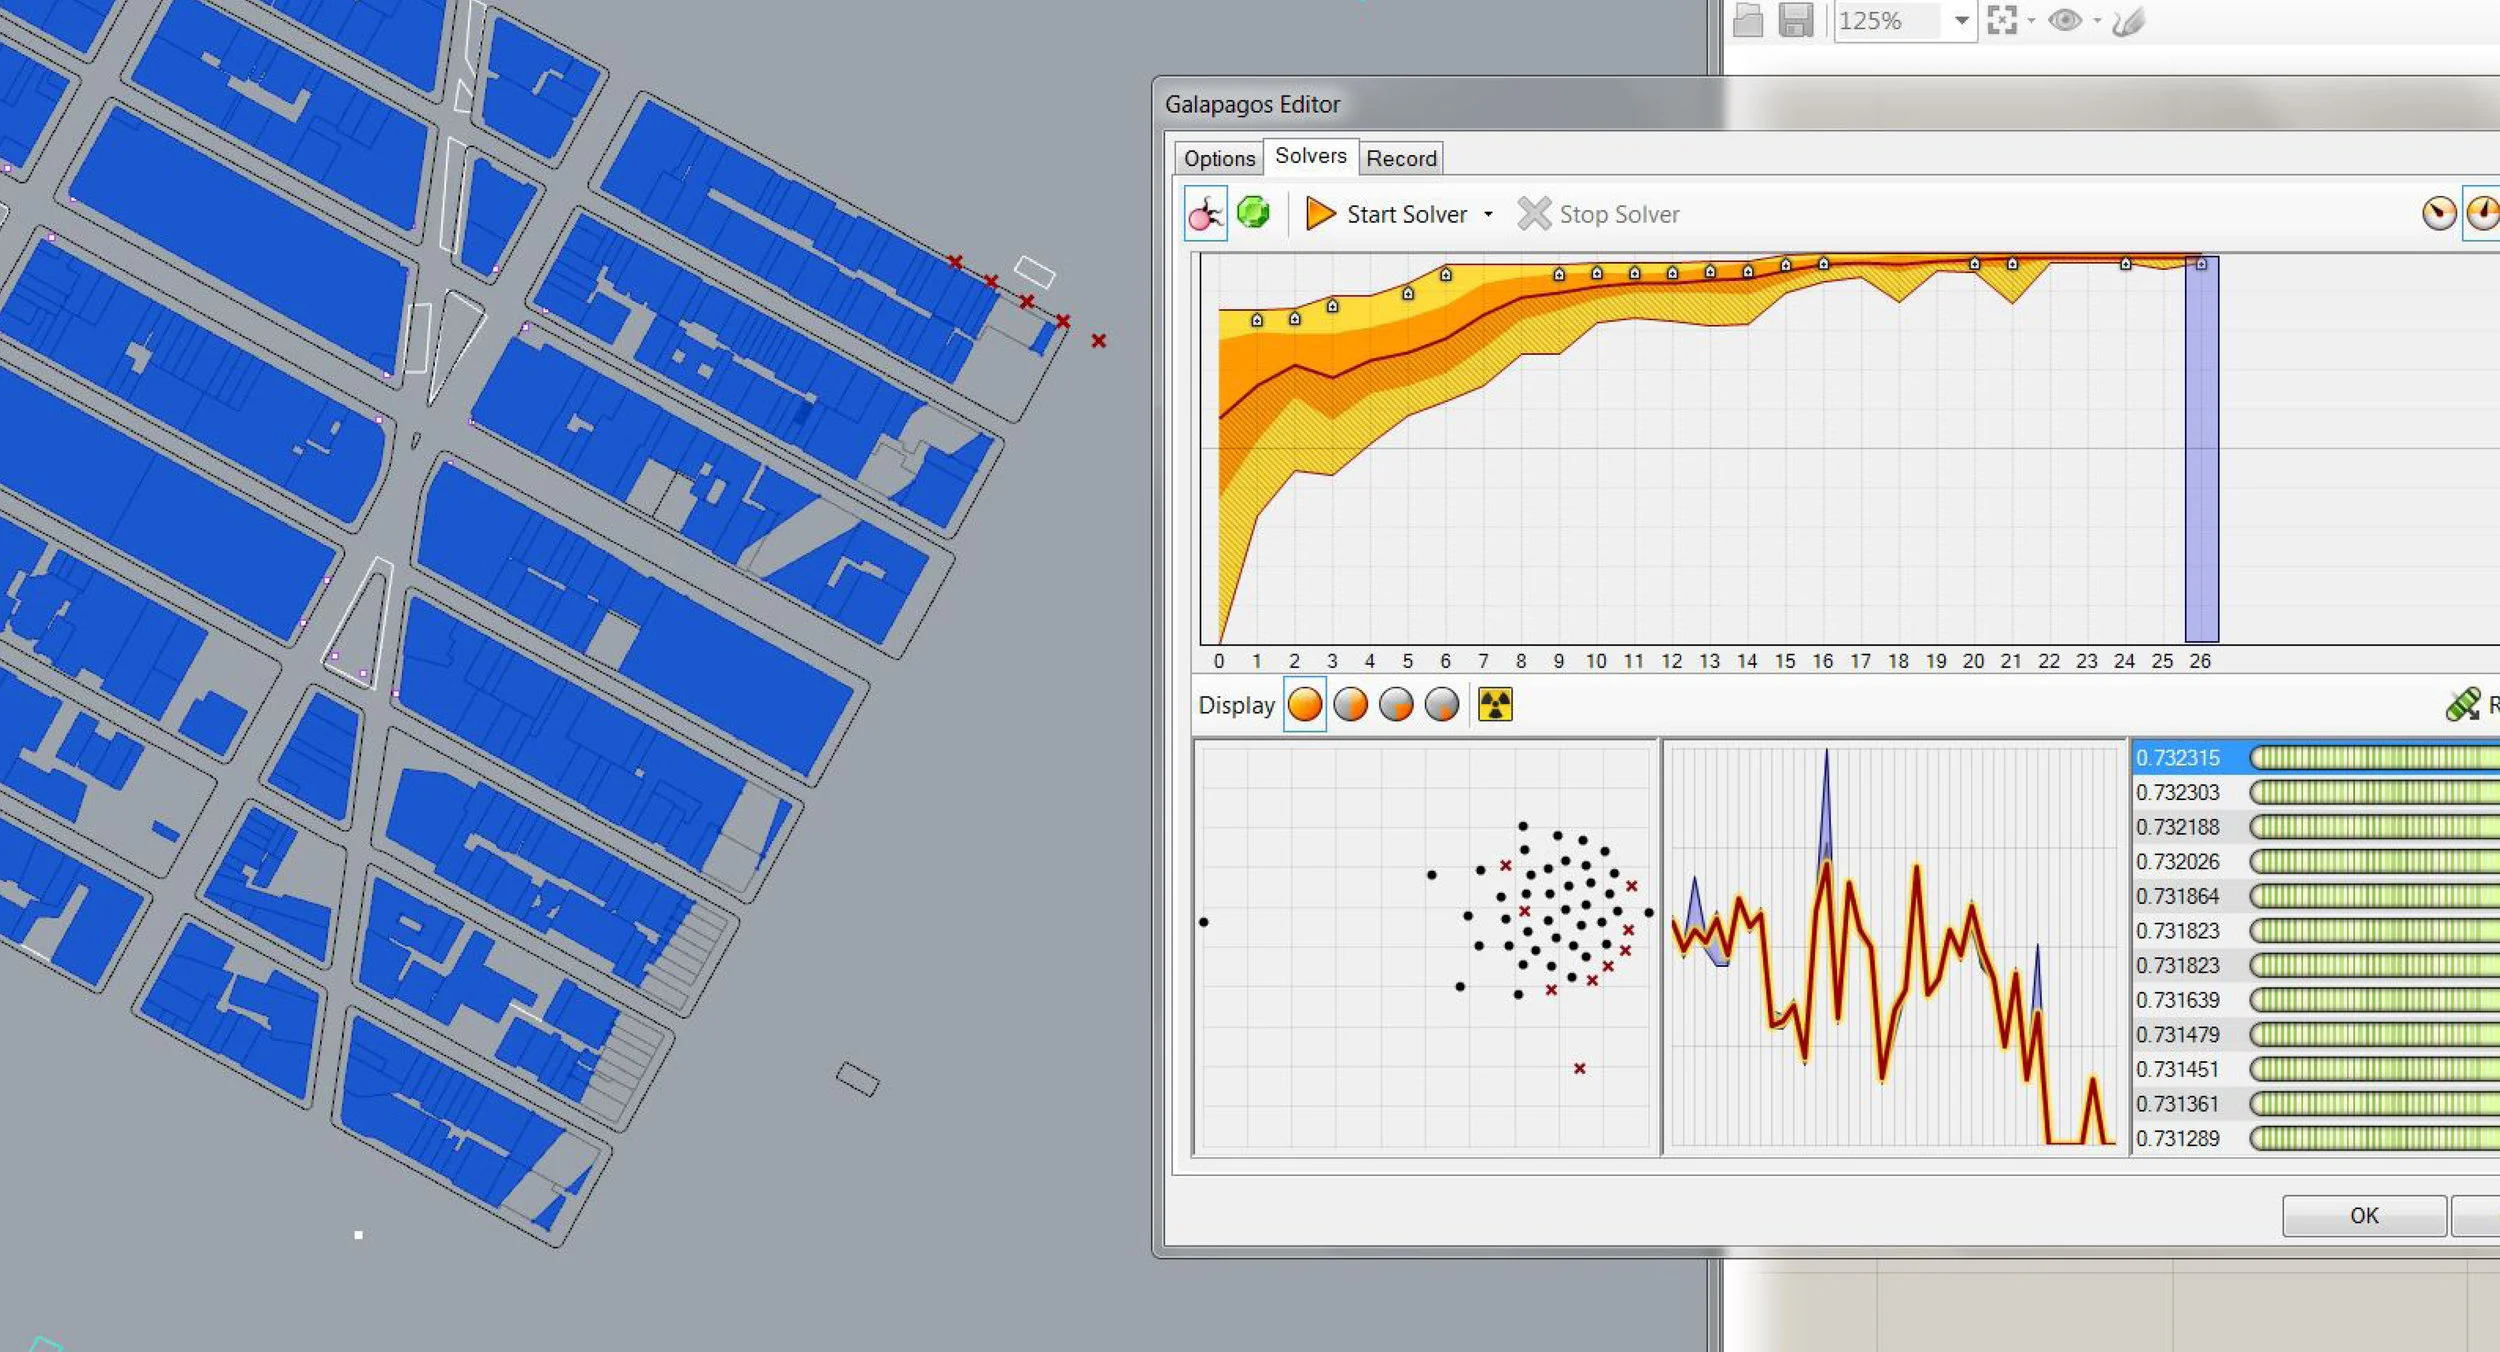Switch to the Solvers tab
Viewport: 2500px width, 1352px height.
(1311, 156)
